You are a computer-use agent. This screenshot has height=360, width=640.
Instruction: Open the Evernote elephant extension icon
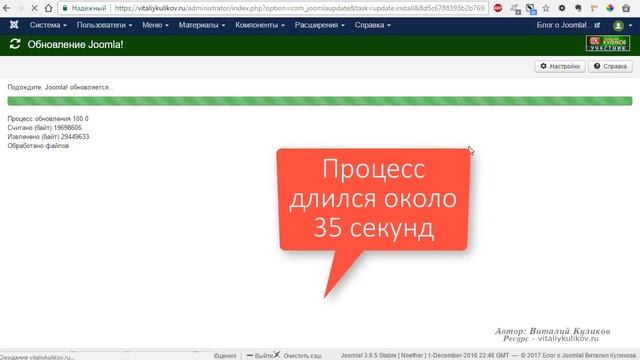(x=578, y=8)
